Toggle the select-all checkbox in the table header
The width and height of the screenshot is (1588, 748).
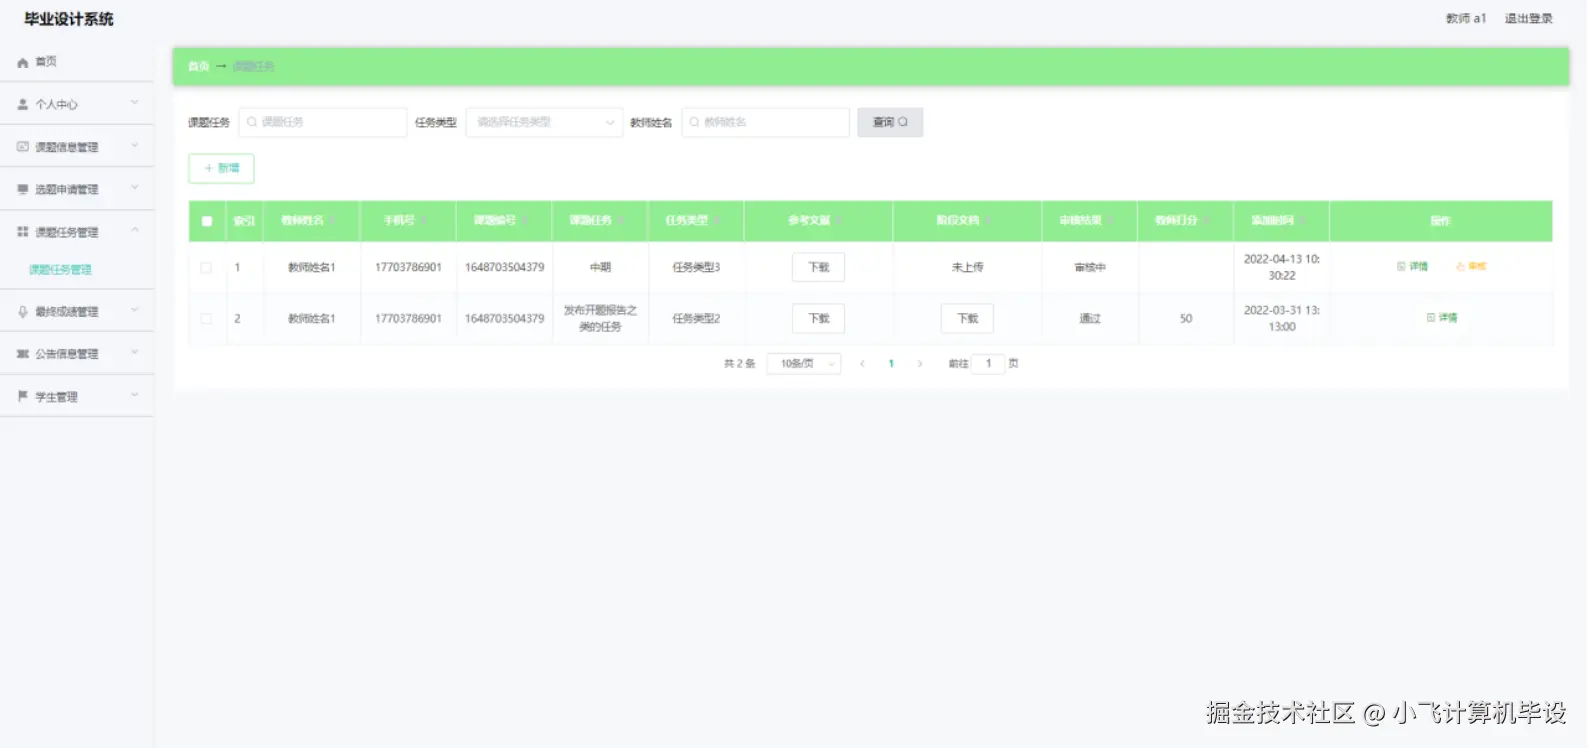tap(207, 221)
